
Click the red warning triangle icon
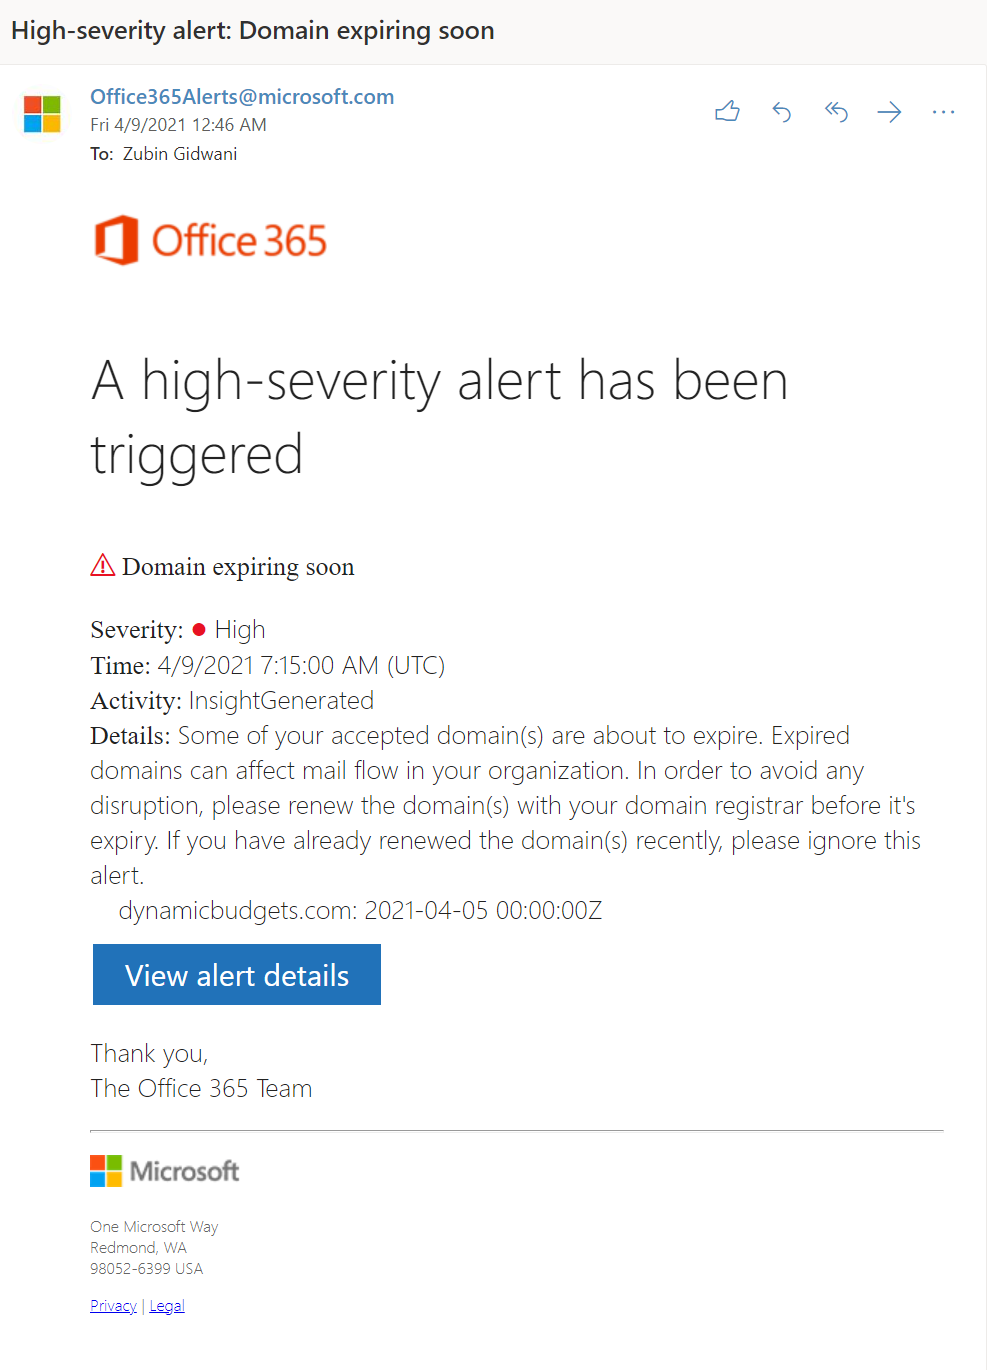102,566
